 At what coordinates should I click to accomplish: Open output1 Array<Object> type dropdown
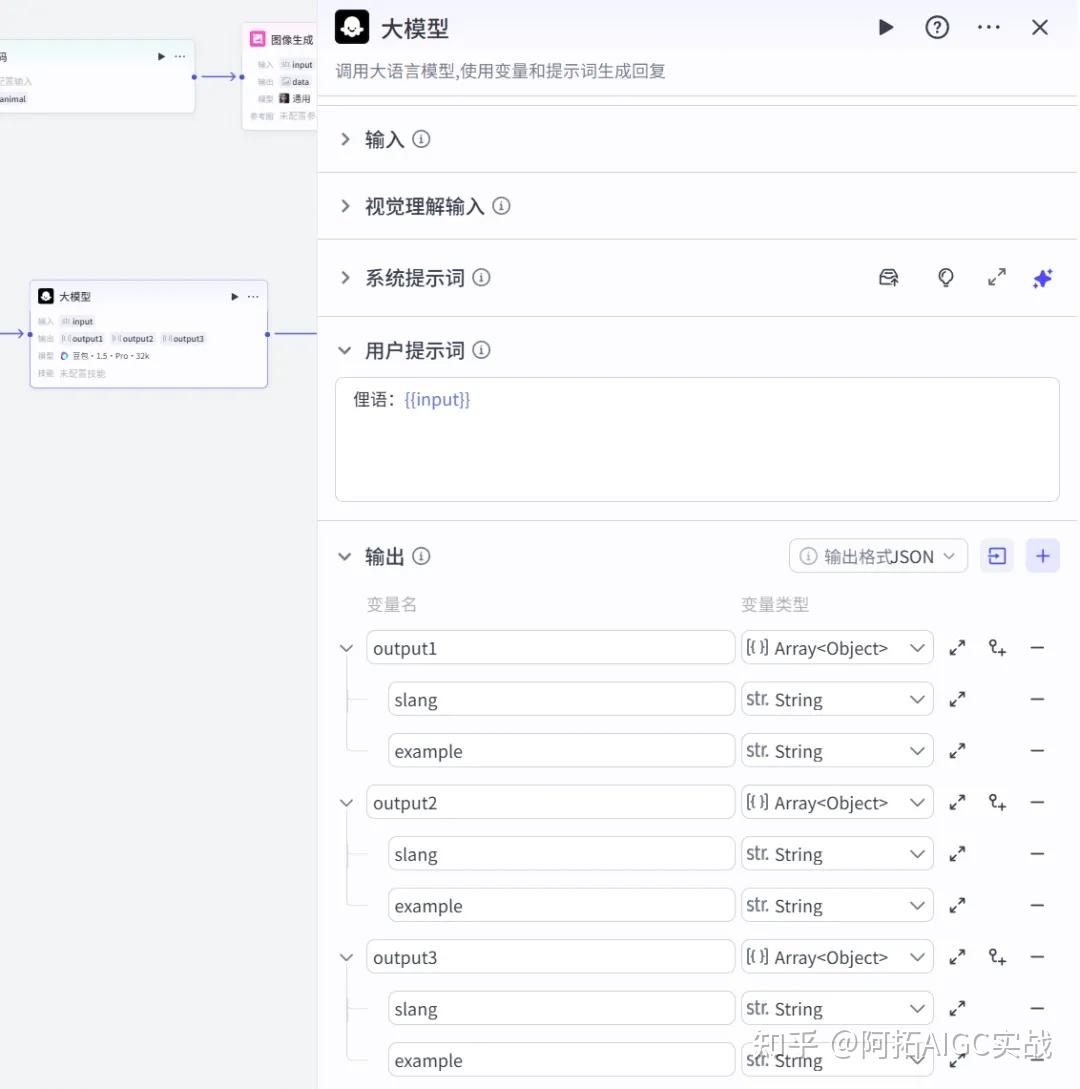click(837, 648)
